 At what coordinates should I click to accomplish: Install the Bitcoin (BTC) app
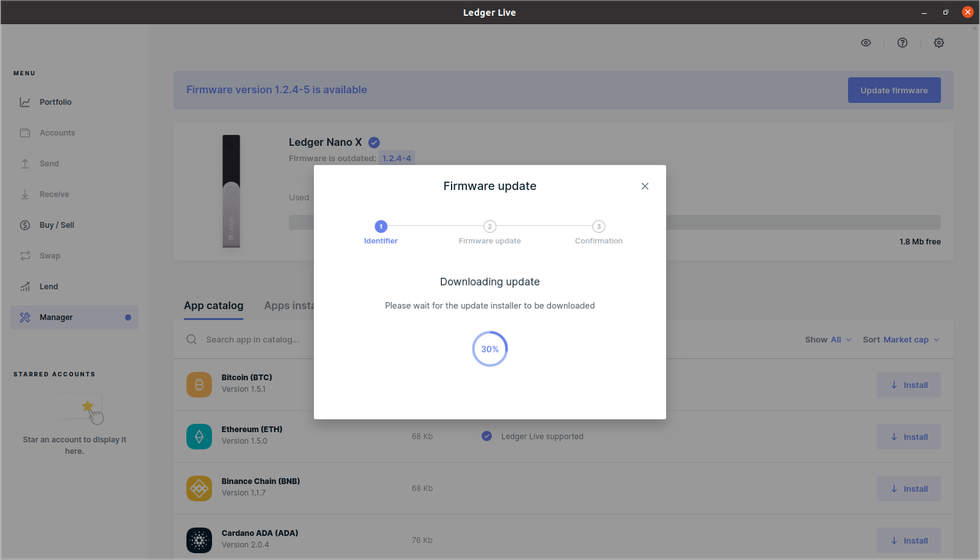tap(908, 385)
